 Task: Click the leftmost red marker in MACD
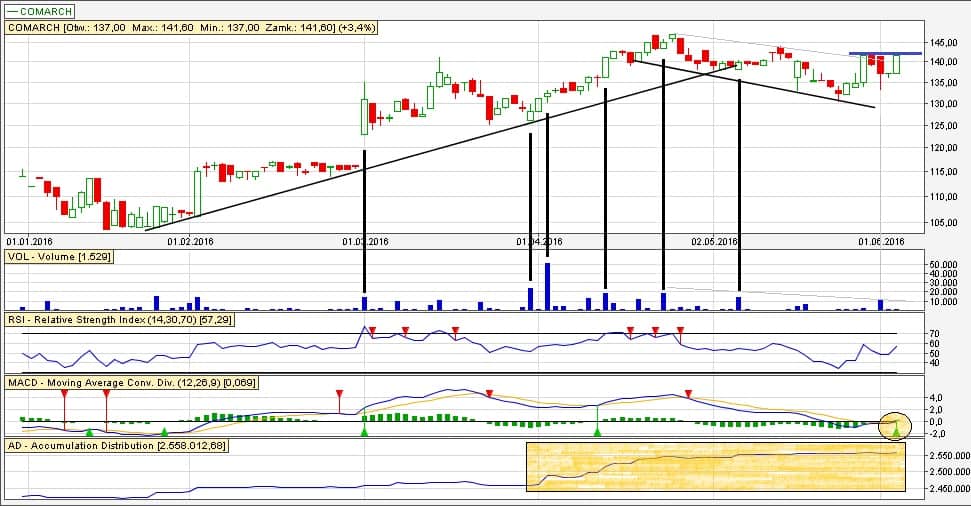coord(64,394)
